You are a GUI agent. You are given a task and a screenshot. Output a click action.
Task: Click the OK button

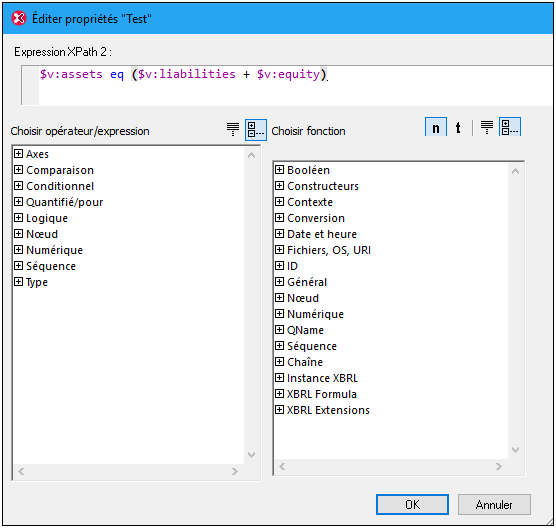point(412,504)
